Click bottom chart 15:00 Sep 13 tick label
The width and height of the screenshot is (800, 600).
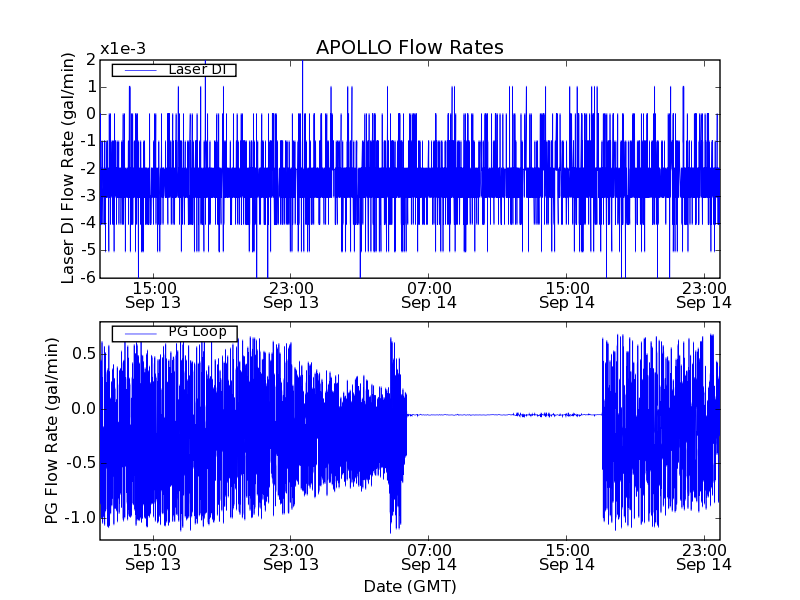pos(153,557)
